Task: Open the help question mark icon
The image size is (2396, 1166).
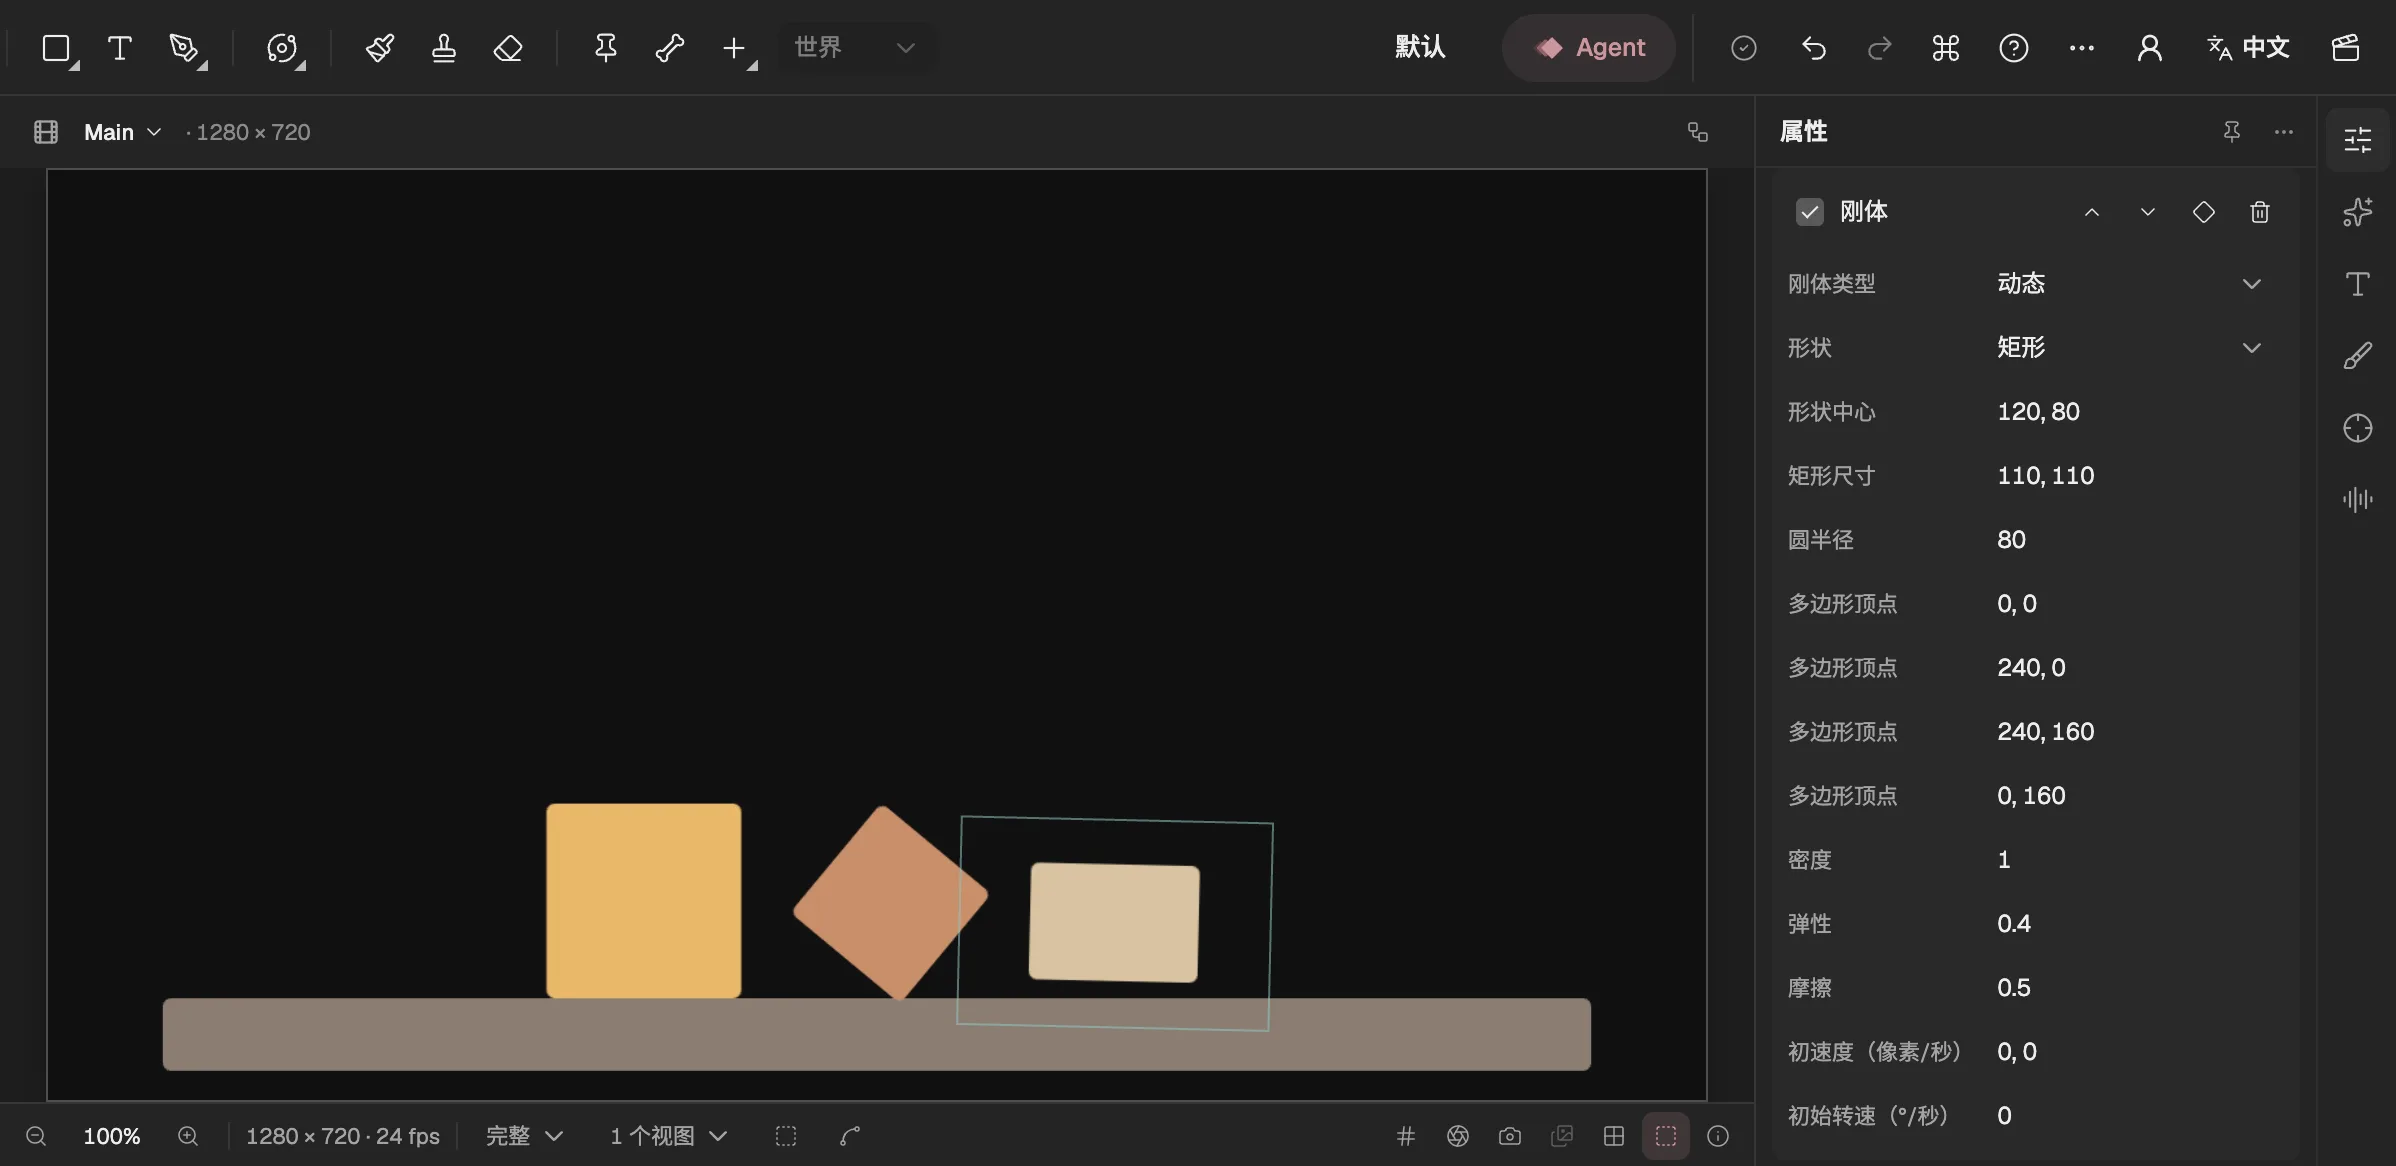Action: [2014, 48]
